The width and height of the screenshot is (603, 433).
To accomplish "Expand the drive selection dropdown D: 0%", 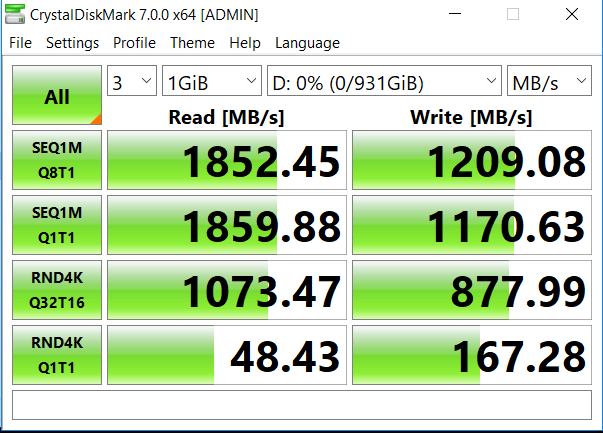I will 384,80.
